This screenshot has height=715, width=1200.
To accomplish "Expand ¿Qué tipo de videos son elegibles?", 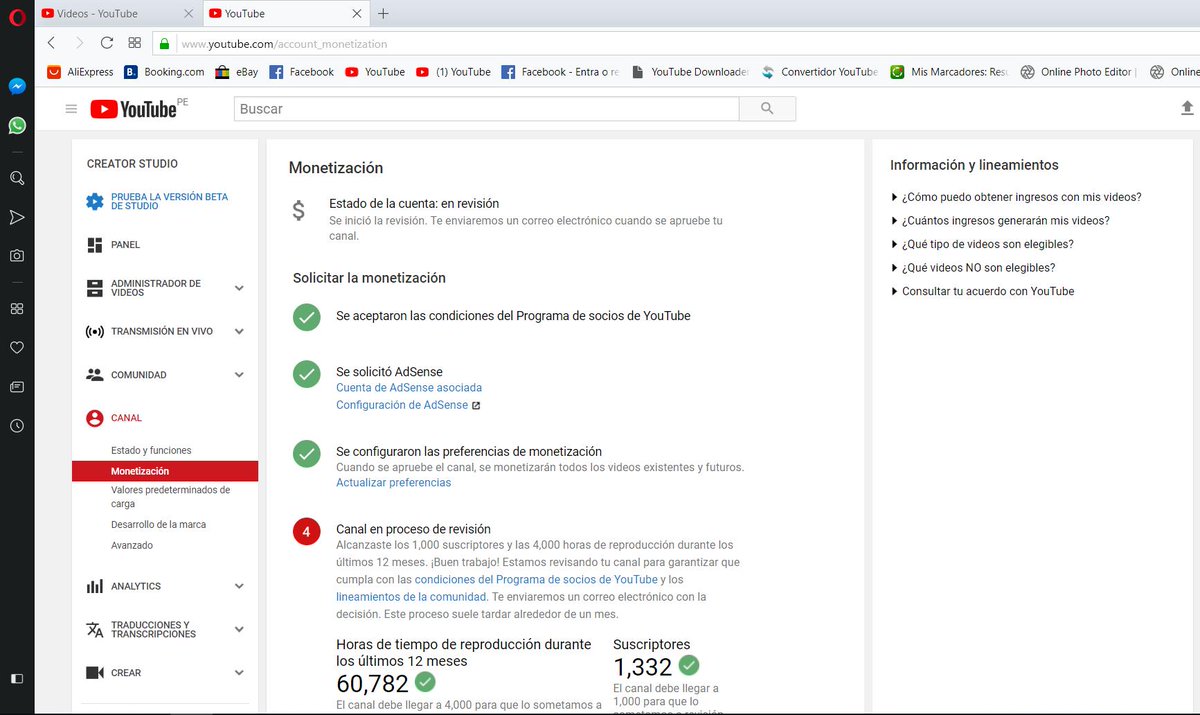I will (982, 244).
